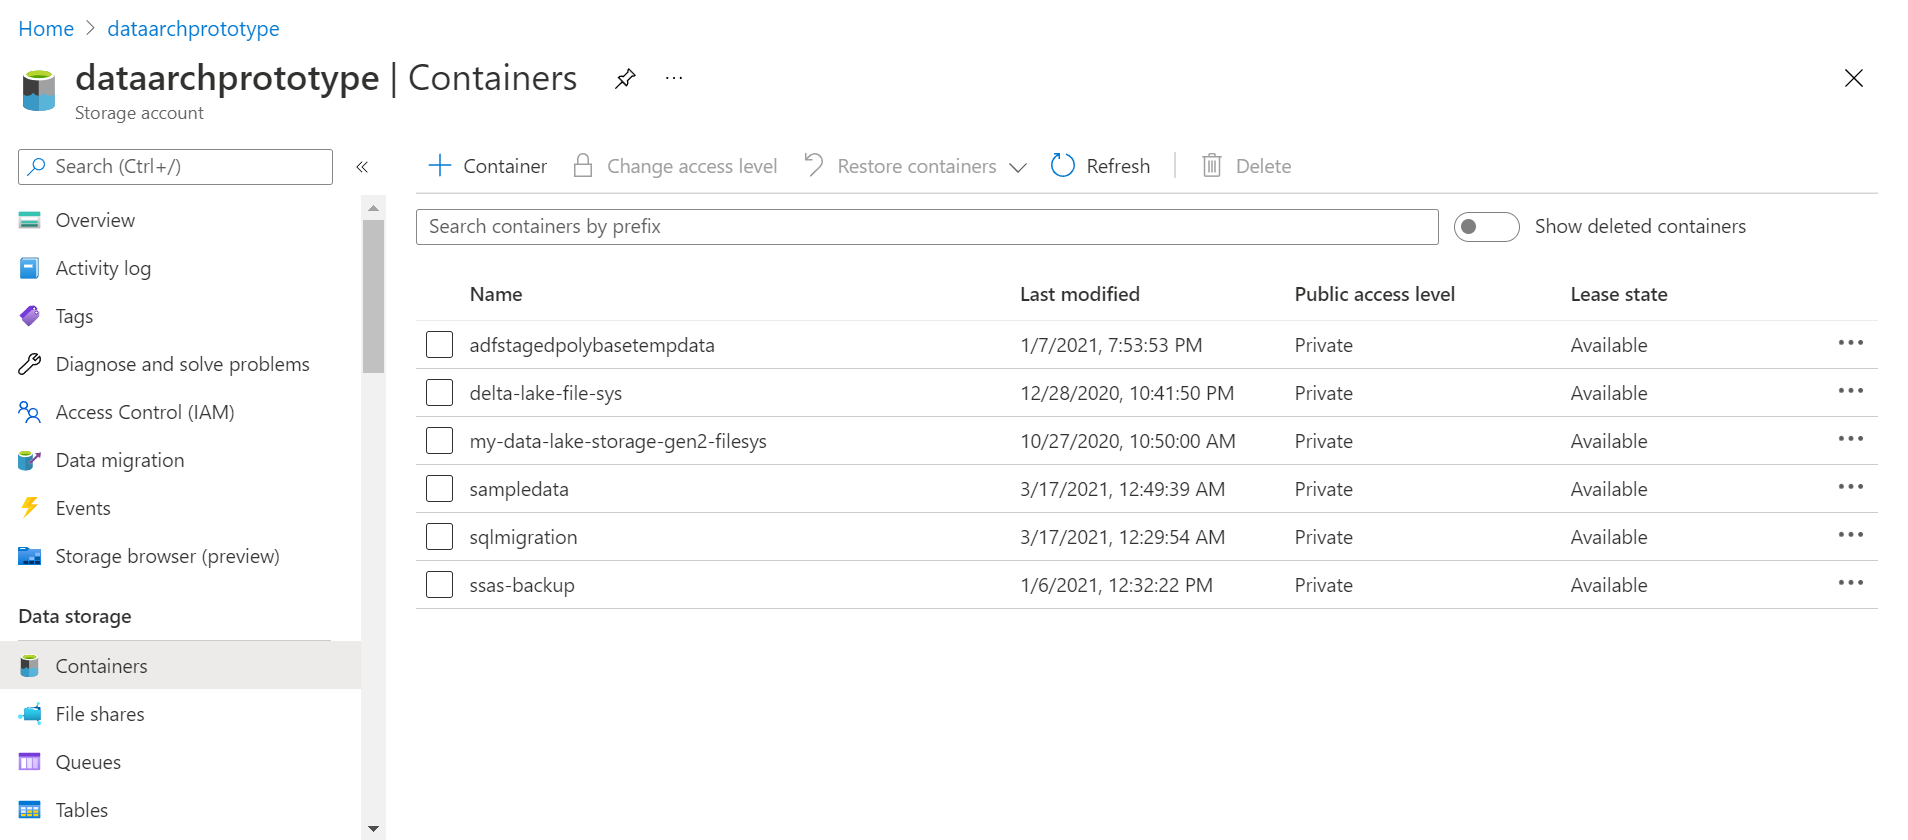Open row menu for sqlmigration
1908x840 pixels.
tap(1850, 535)
